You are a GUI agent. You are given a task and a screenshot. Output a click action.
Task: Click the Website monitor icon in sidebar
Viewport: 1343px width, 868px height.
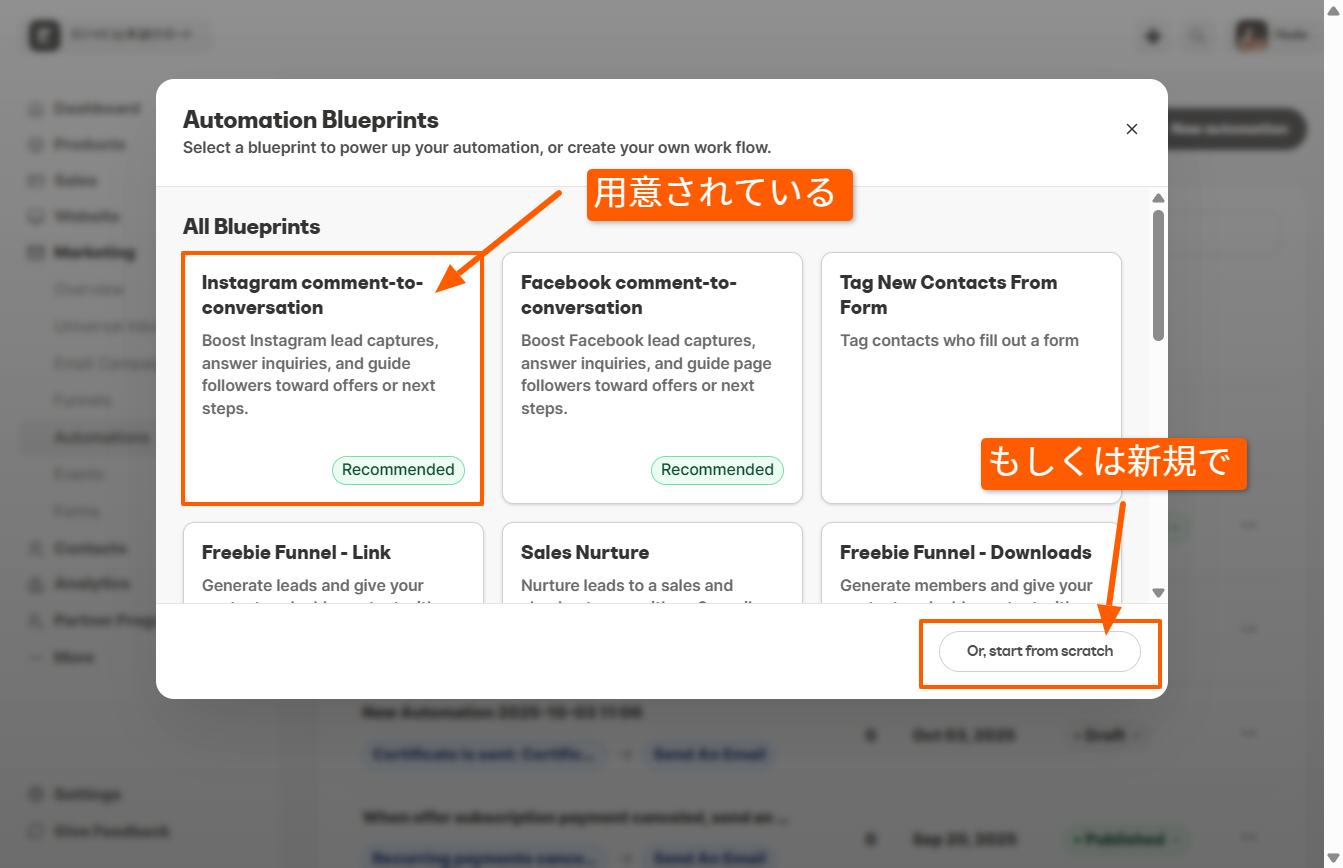tap(36, 217)
